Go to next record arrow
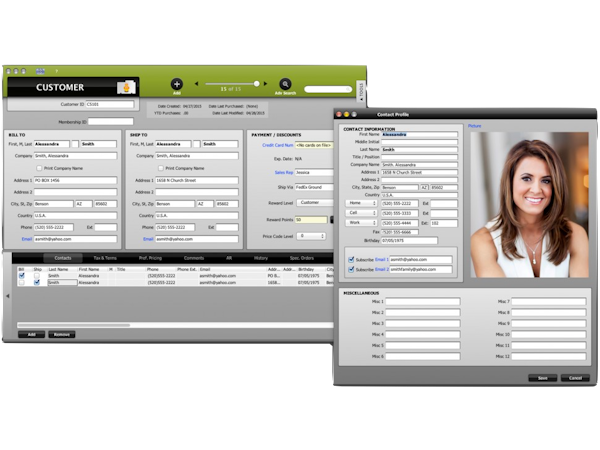 pos(265,84)
